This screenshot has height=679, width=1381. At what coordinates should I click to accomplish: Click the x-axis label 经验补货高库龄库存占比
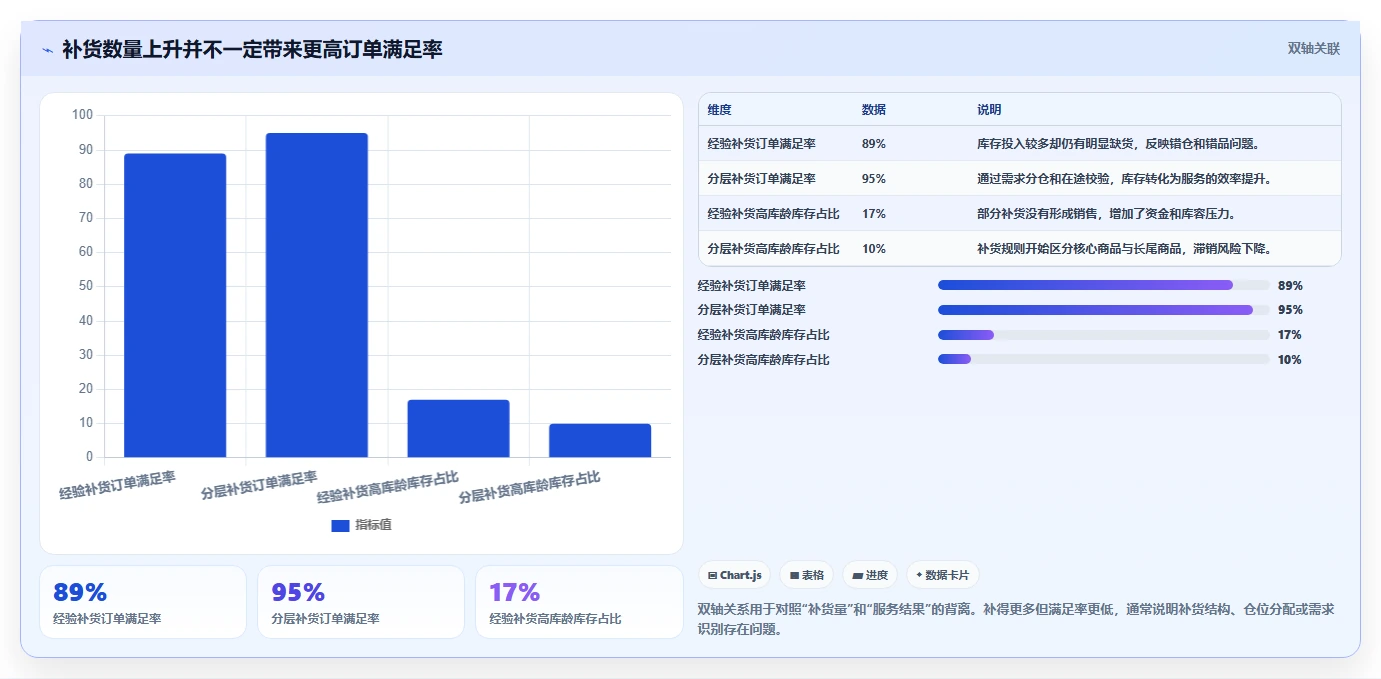[x=388, y=486]
